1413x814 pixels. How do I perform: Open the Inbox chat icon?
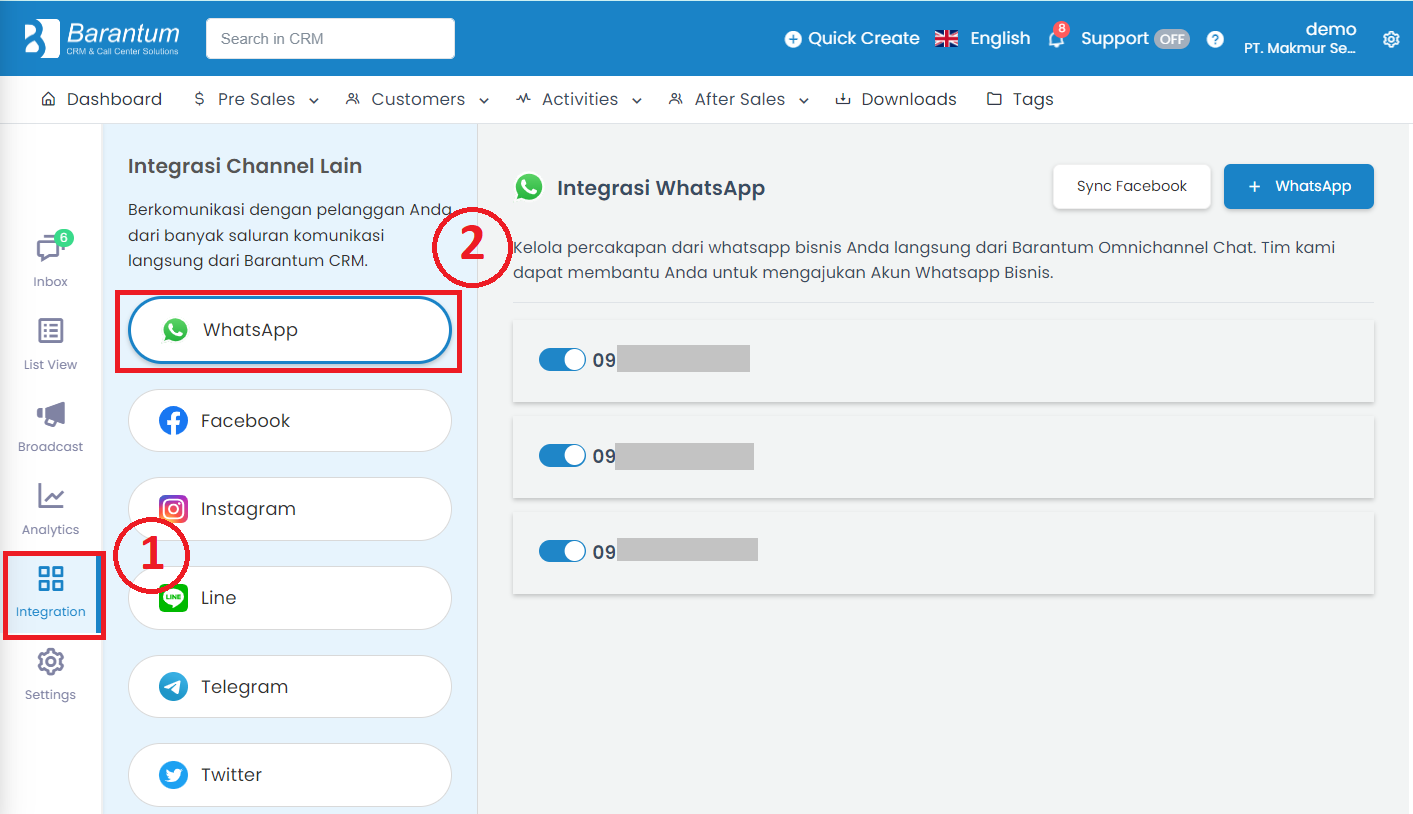tap(50, 249)
